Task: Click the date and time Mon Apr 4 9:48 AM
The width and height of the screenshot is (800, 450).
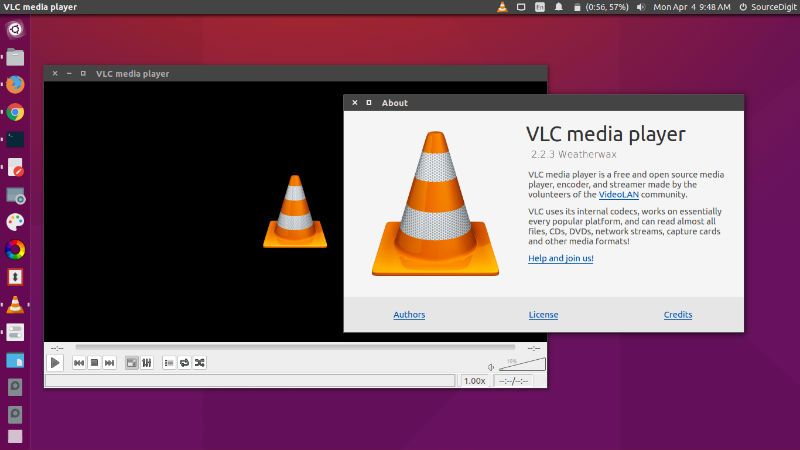Action: point(692,7)
